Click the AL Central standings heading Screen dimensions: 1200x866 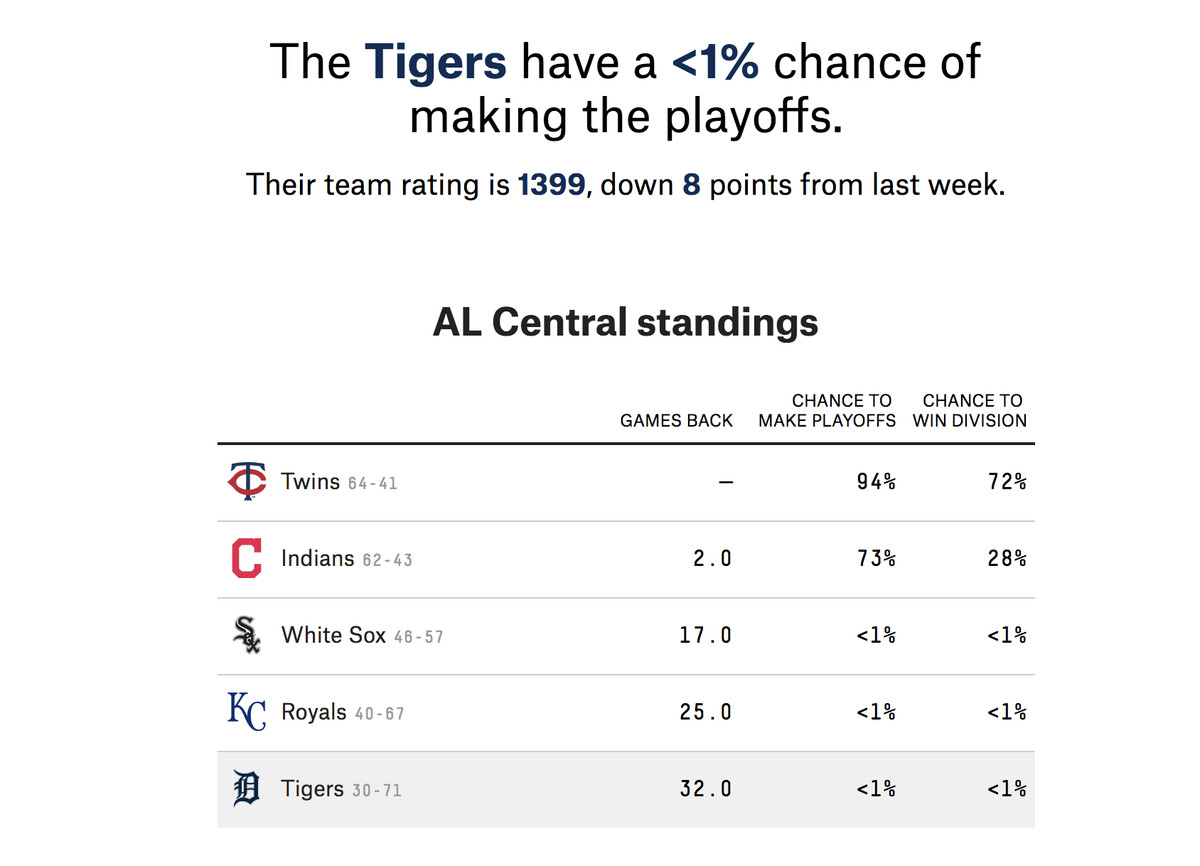tap(625, 323)
